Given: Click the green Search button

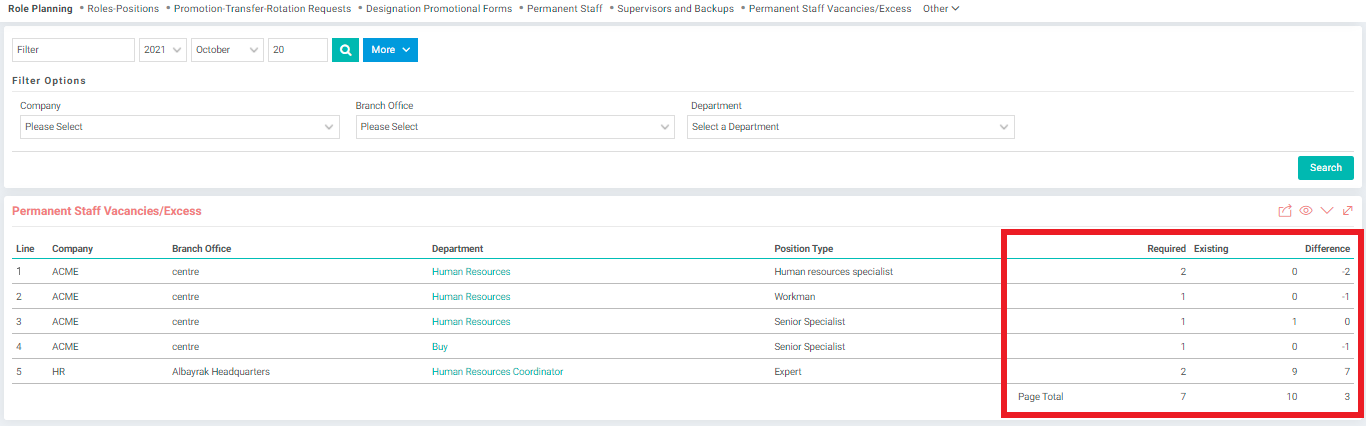Looking at the screenshot, I should point(1326,168).
